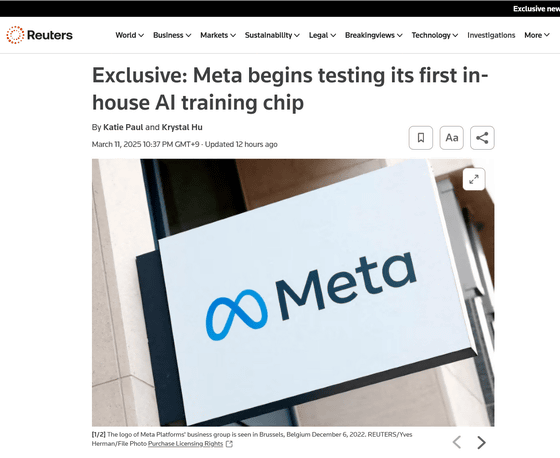Open the Legal navigation dropdown

pos(322,35)
